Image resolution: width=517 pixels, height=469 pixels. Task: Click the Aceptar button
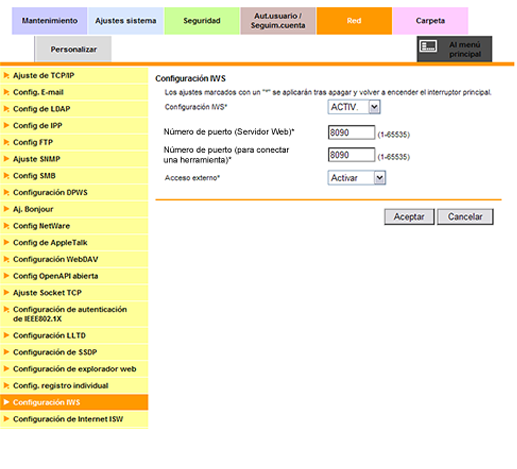[x=409, y=217]
